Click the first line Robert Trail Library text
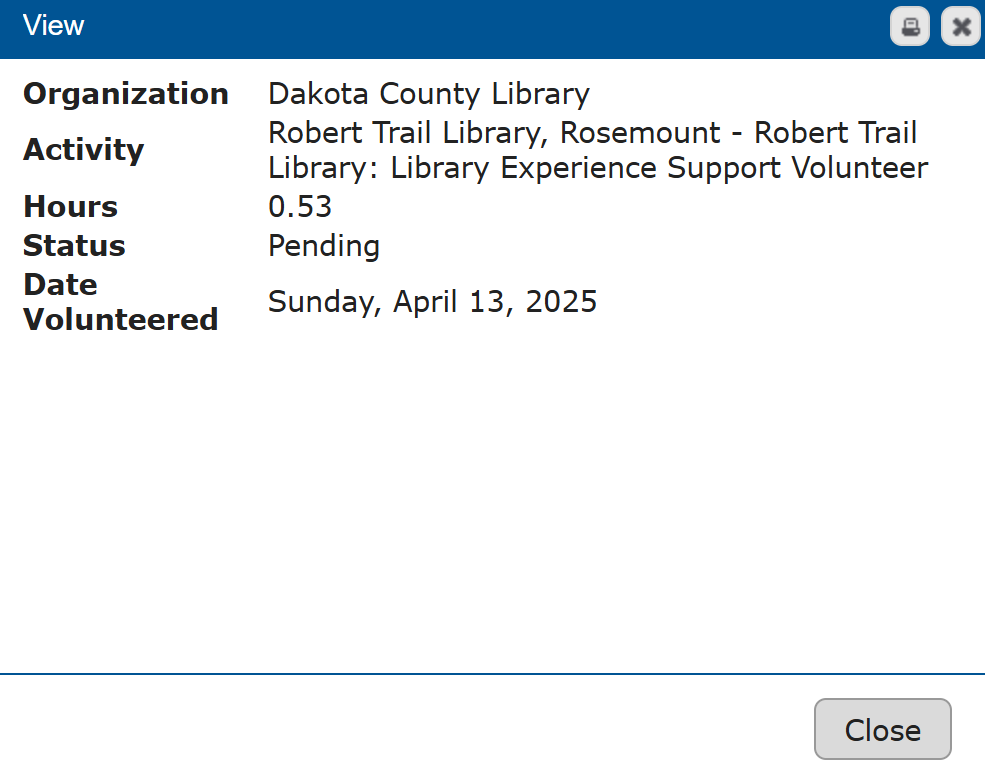The width and height of the screenshot is (985, 782). coord(408,132)
